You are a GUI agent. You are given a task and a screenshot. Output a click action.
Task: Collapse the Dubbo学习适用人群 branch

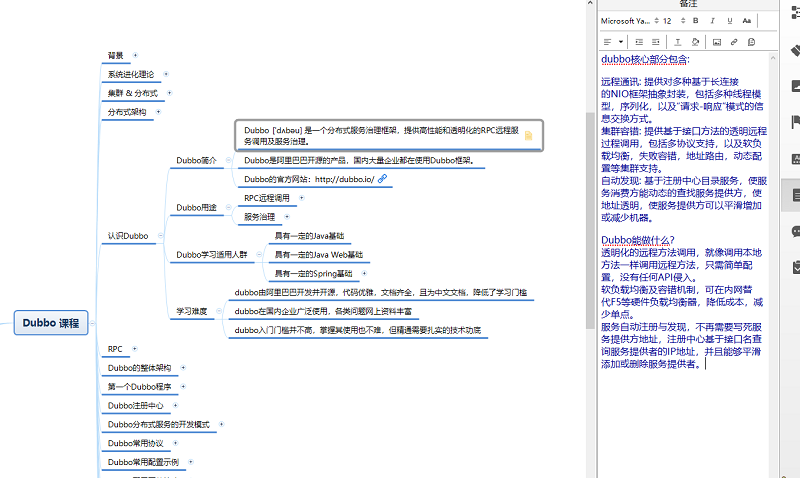[x=259, y=255]
